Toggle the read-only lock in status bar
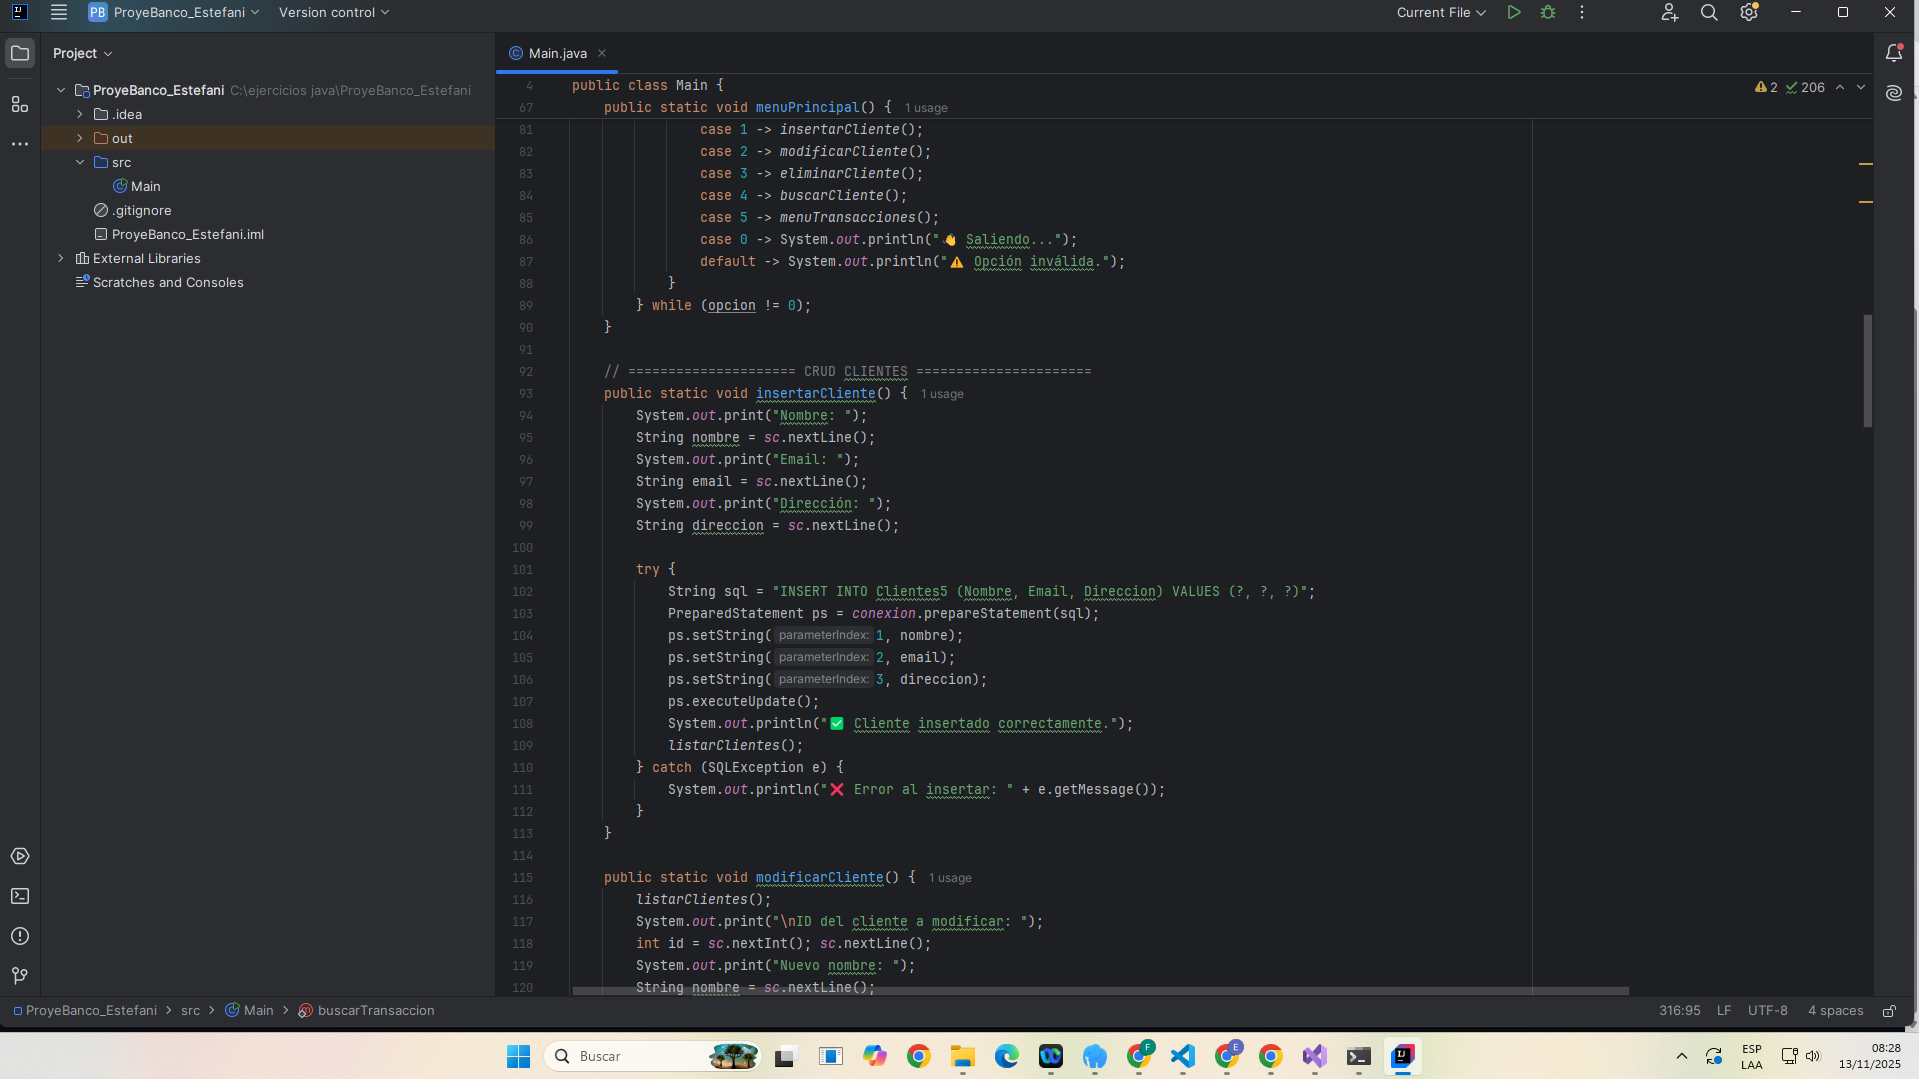The width and height of the screenshot is (1919, 1079). (x=1889, y=1011)
